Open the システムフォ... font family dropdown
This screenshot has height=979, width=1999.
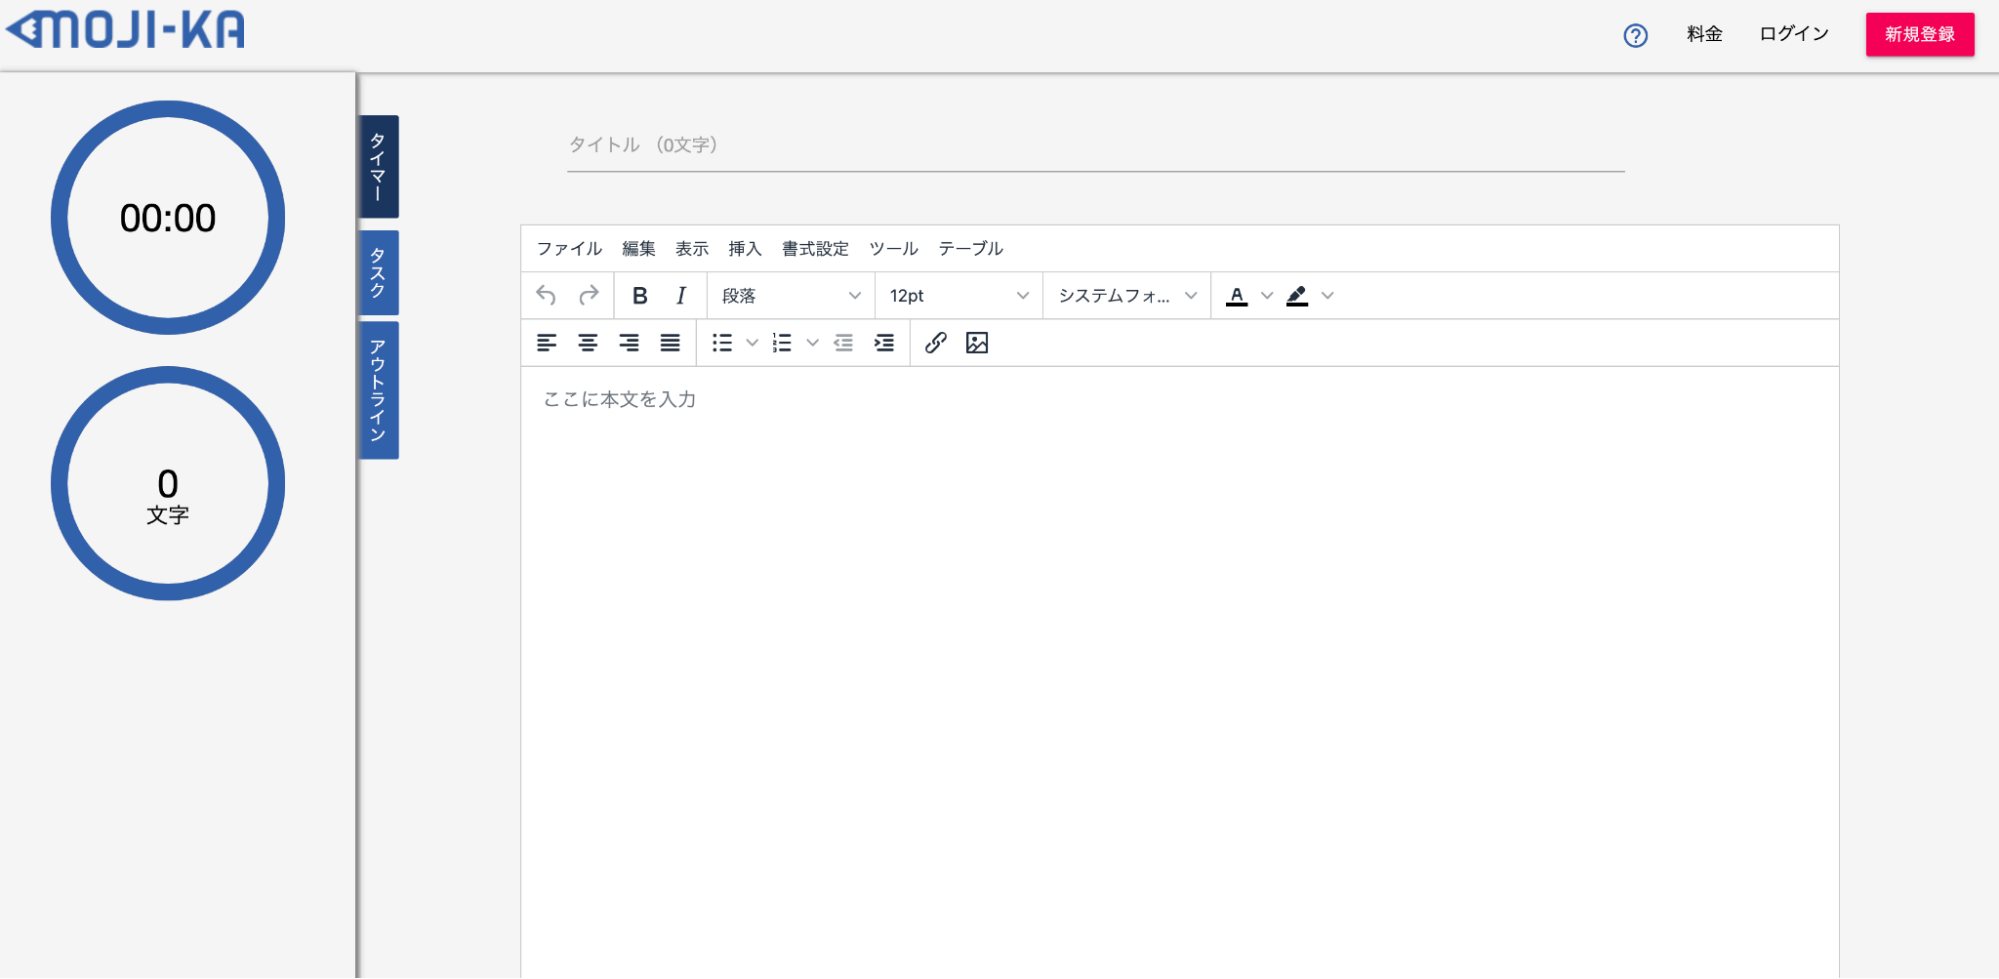pos(1127,295)
